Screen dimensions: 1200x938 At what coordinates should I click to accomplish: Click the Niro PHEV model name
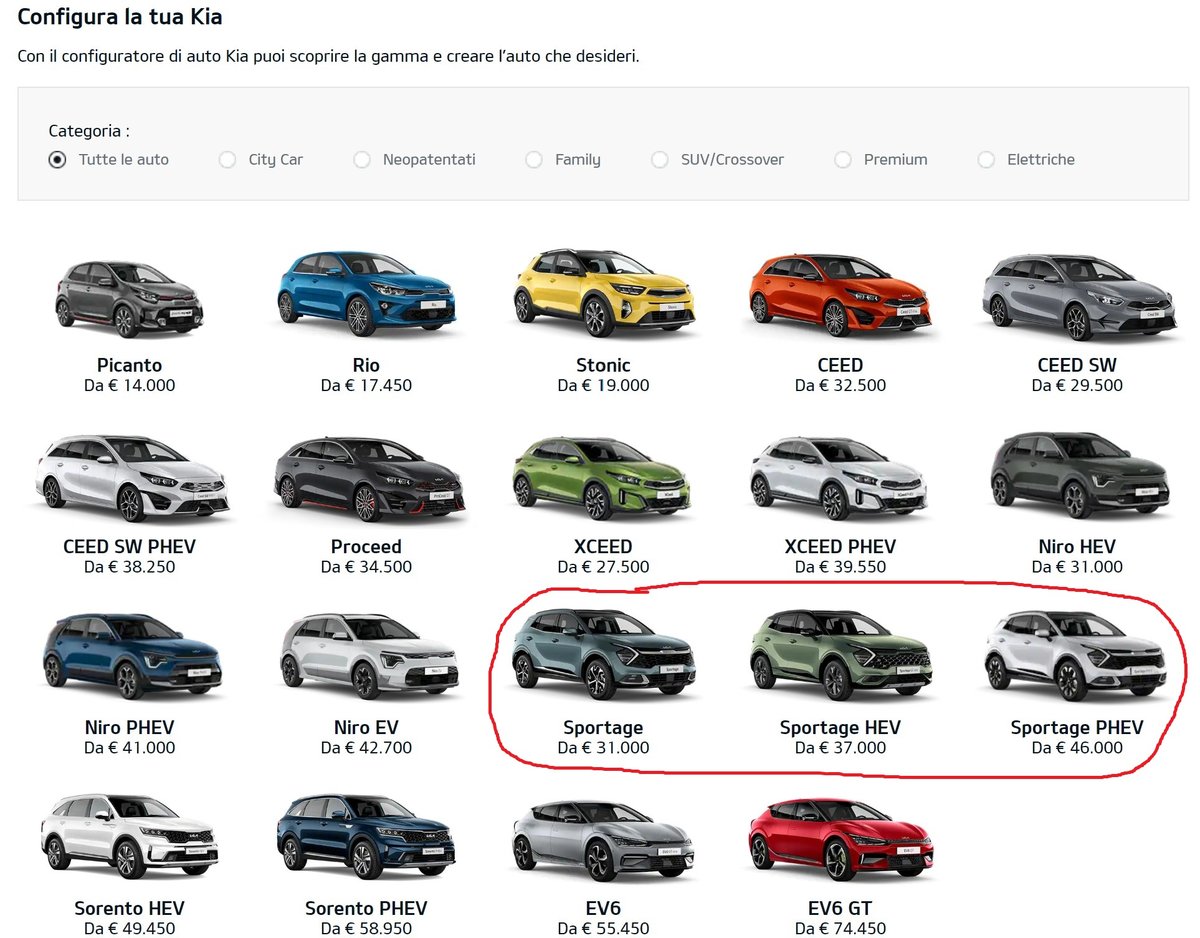click(129, 728)
